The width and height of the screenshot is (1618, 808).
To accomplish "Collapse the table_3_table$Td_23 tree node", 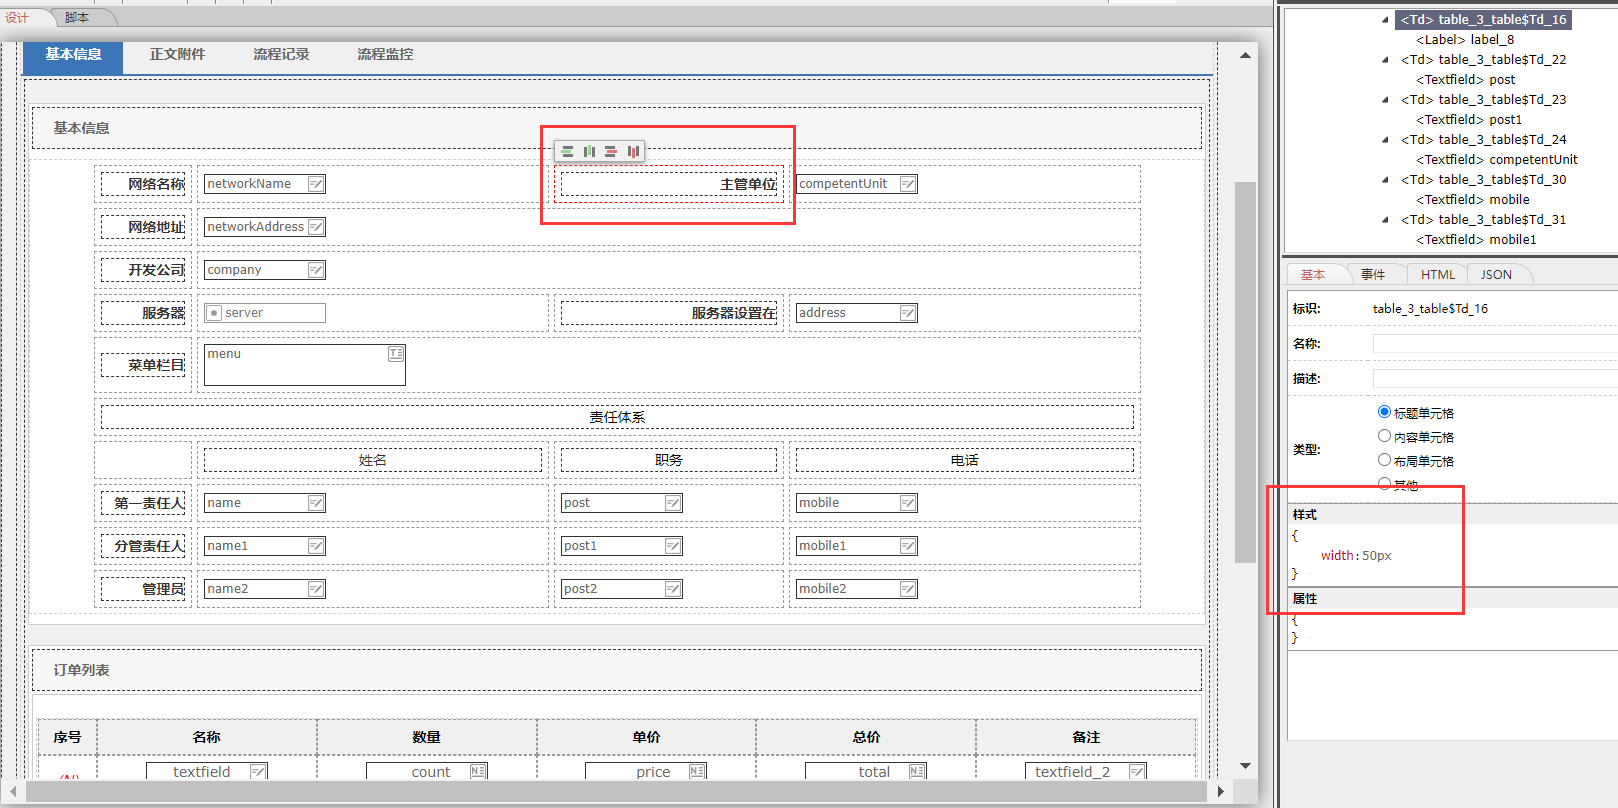I will (1385, 100).
